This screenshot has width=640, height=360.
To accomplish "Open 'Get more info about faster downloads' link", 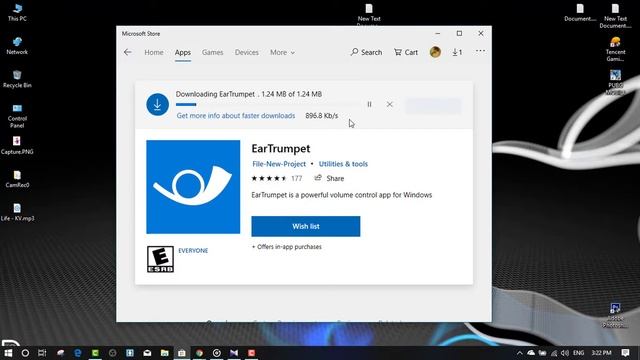I will [x=236, y=116].
